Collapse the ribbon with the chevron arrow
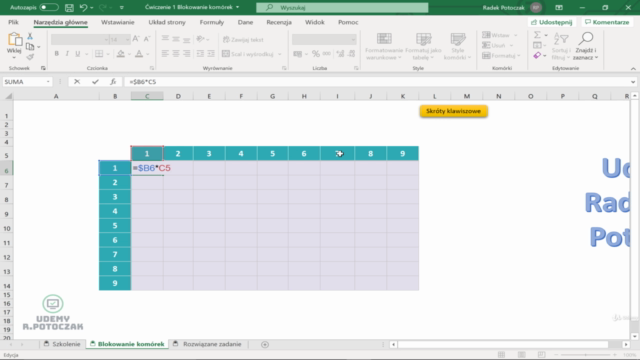Image resolution: width=640 pixels, height=360 pixels. 633,69
